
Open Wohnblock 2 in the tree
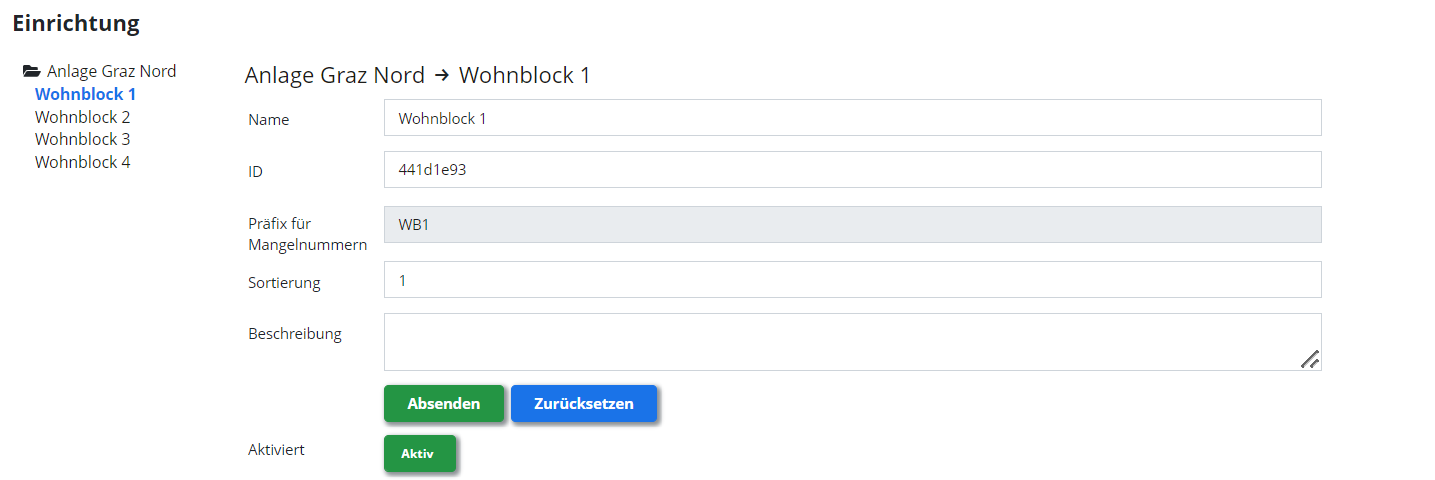tap(83, 117)
